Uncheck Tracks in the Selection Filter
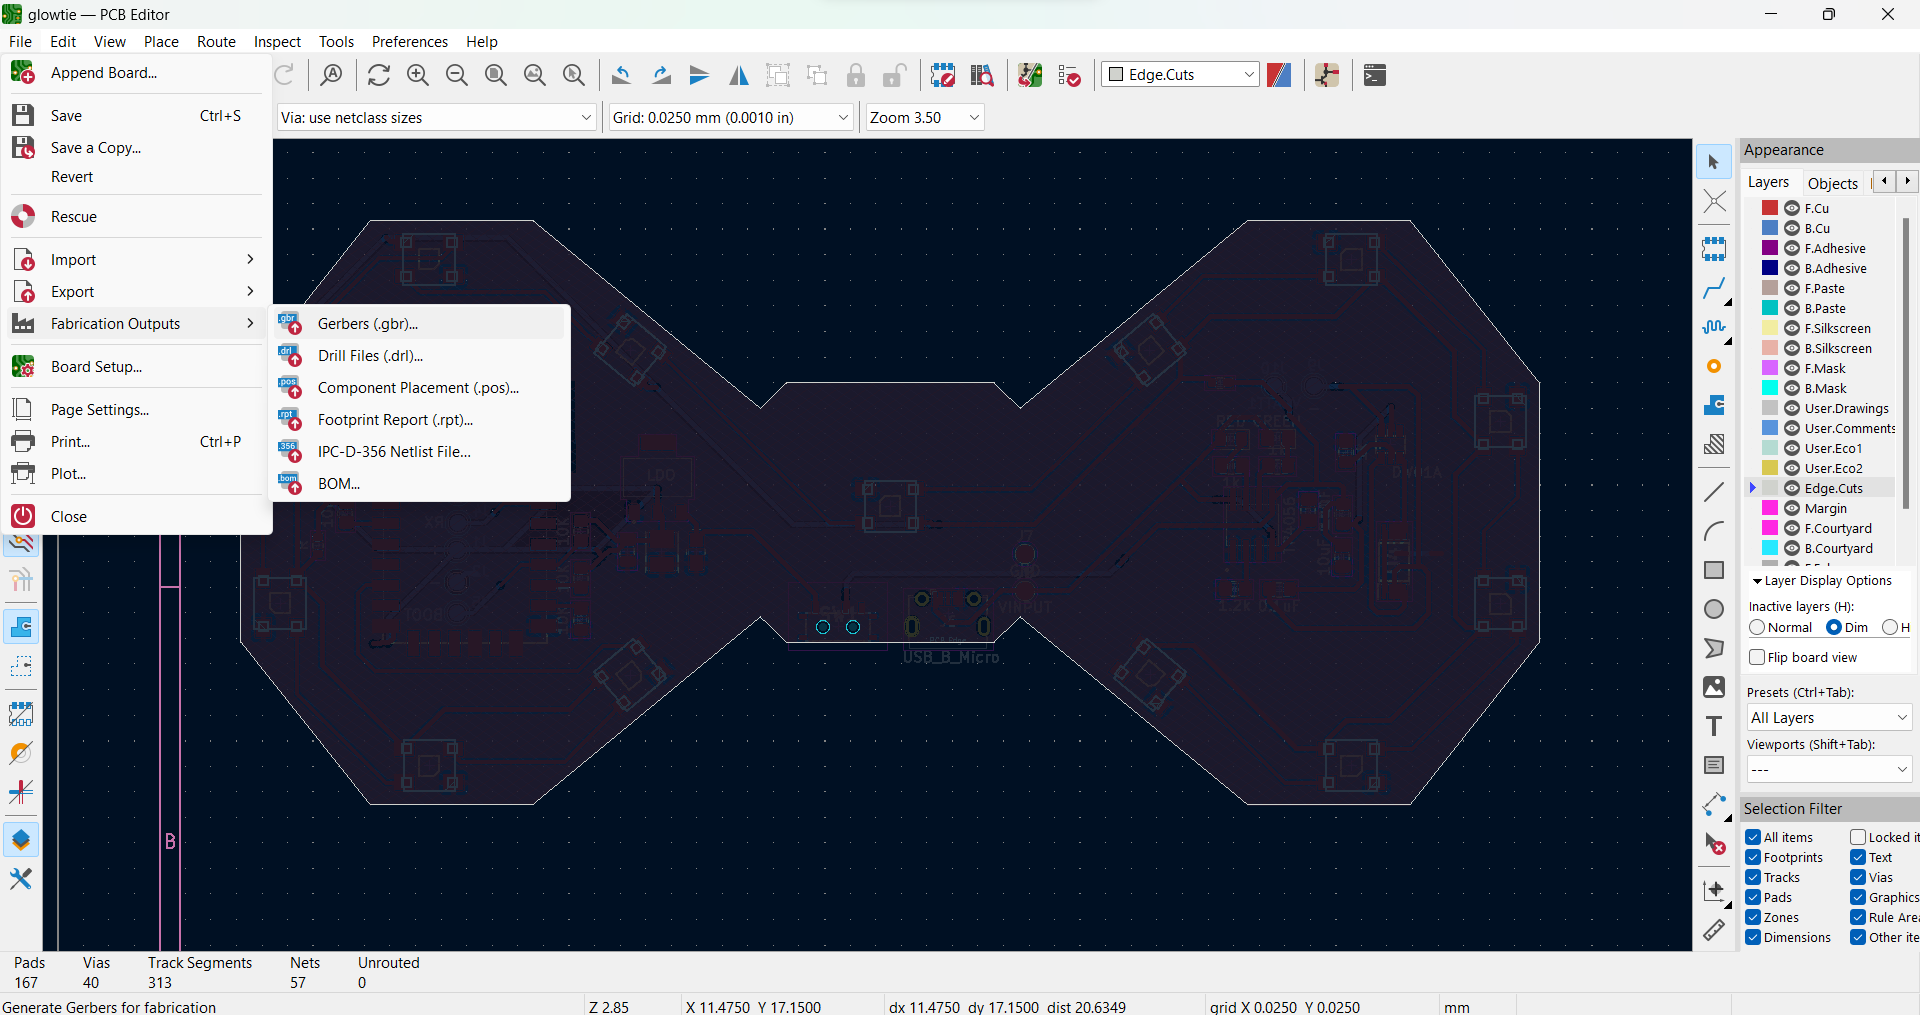The image size is (1920, 1015). tap(1753, 878)
